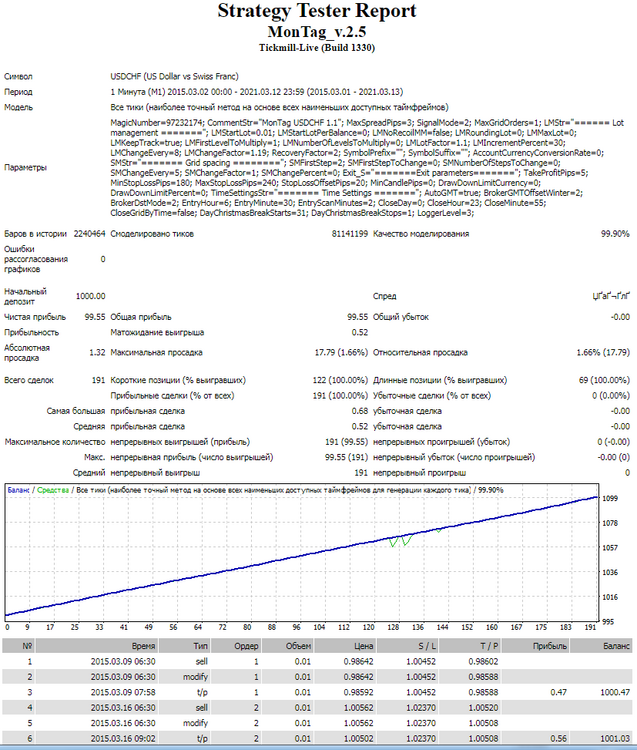
Task: Select the "1 Минута (M1)" period value line
Action: tap(257, 92)
